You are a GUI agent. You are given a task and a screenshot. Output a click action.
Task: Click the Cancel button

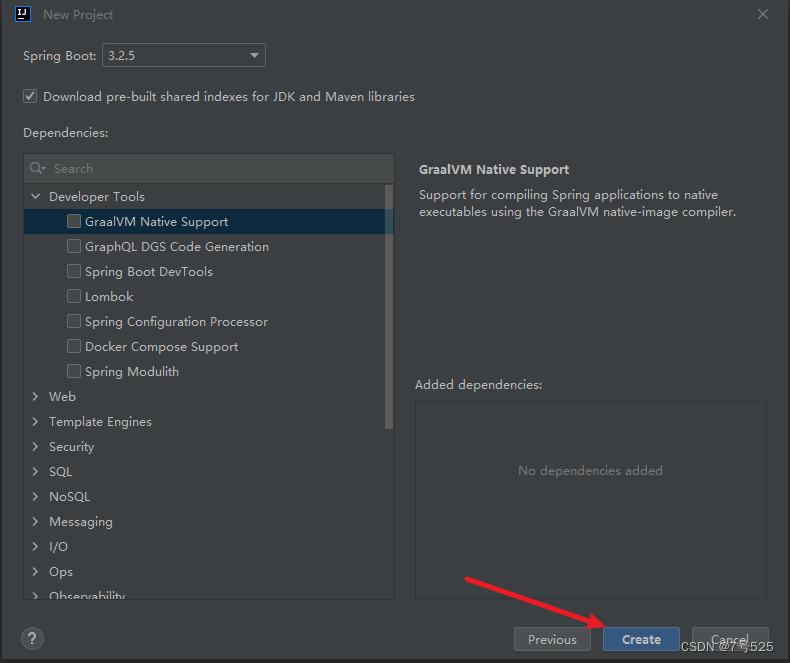[730, 639]
